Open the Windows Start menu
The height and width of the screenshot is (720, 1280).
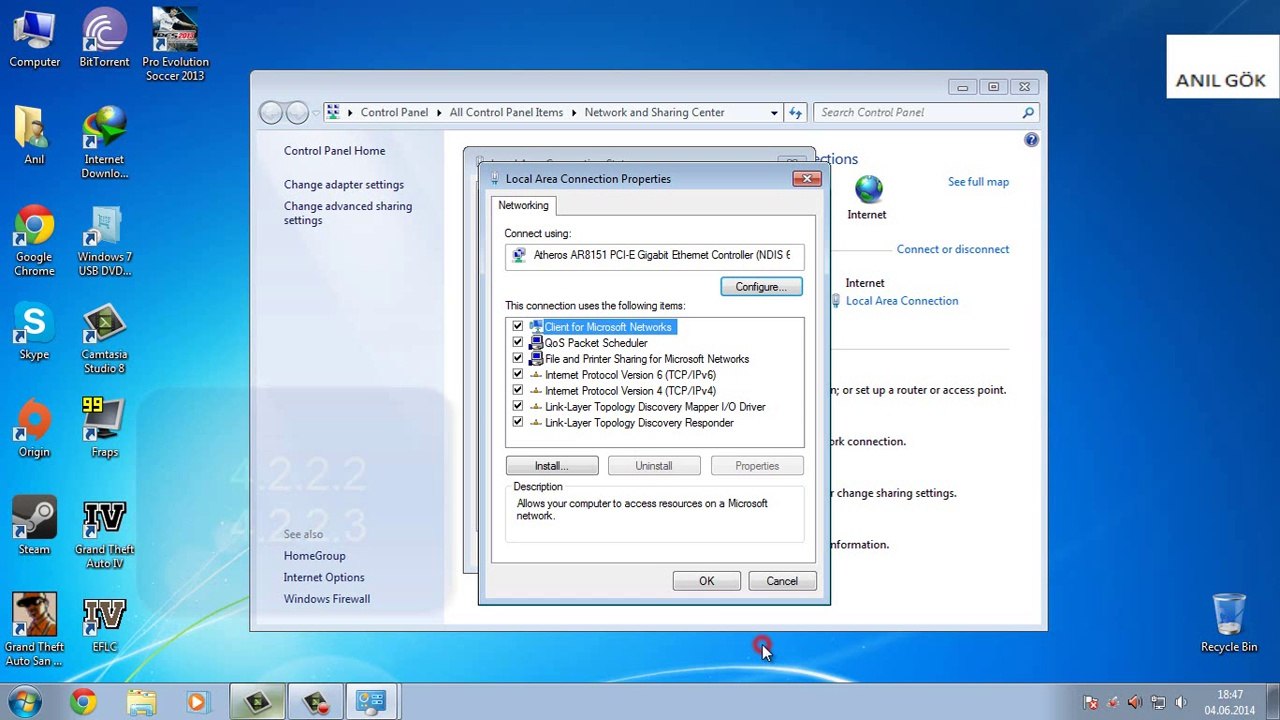(24, 701)
